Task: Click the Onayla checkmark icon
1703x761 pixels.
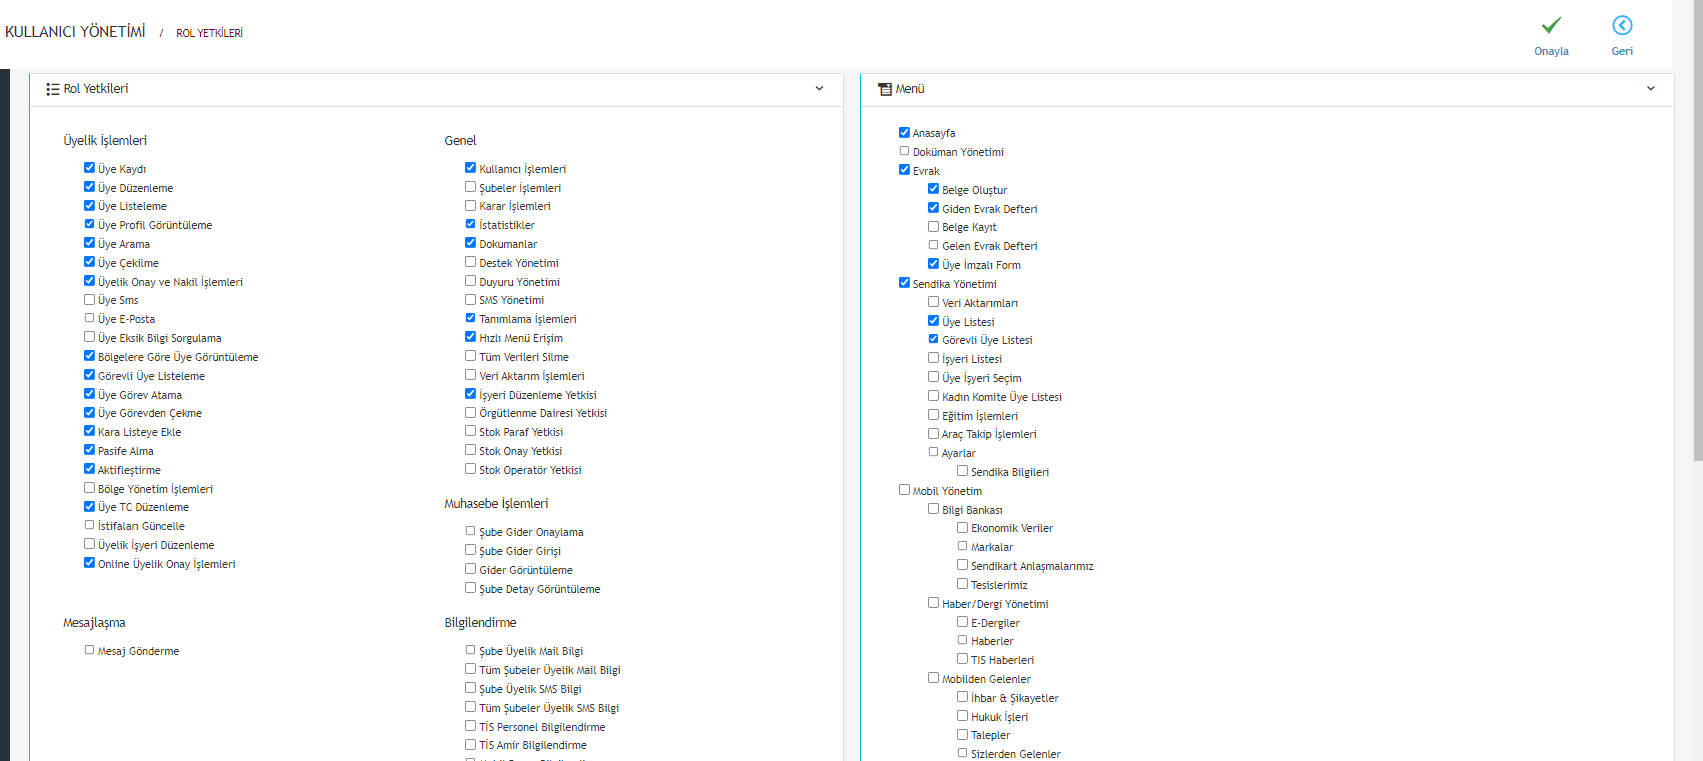Action: pyautogui.click(x=1551, y=25)
